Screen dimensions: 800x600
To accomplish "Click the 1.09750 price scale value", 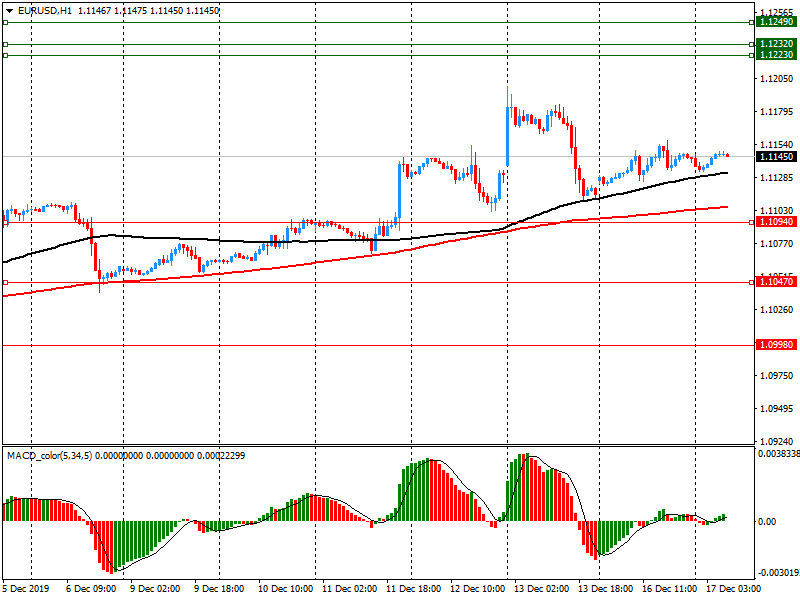I will point(777,376).
